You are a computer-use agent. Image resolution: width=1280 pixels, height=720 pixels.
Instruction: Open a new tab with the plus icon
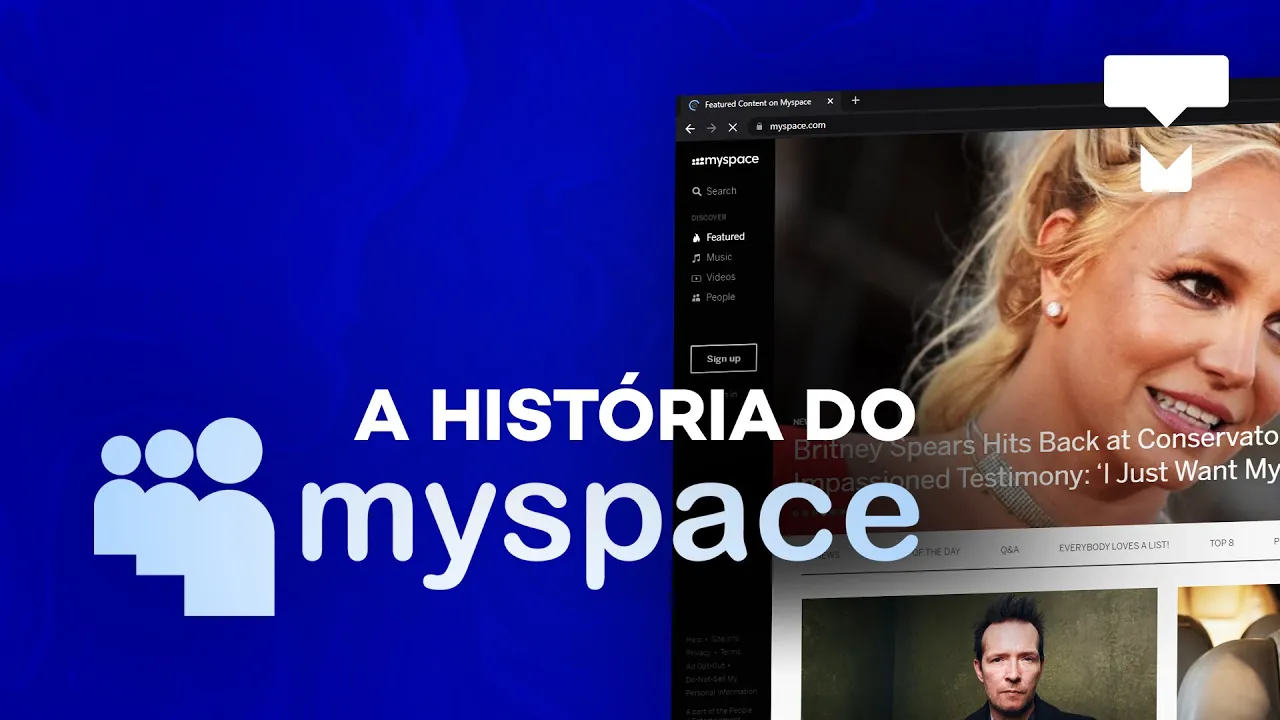(855, 100)
